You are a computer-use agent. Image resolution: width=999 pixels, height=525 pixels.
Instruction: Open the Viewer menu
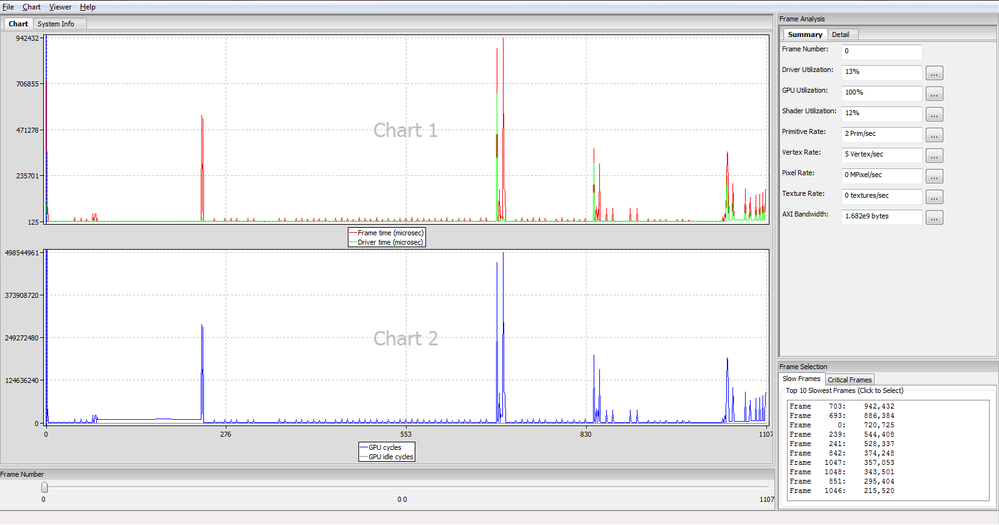coord(60,7)
